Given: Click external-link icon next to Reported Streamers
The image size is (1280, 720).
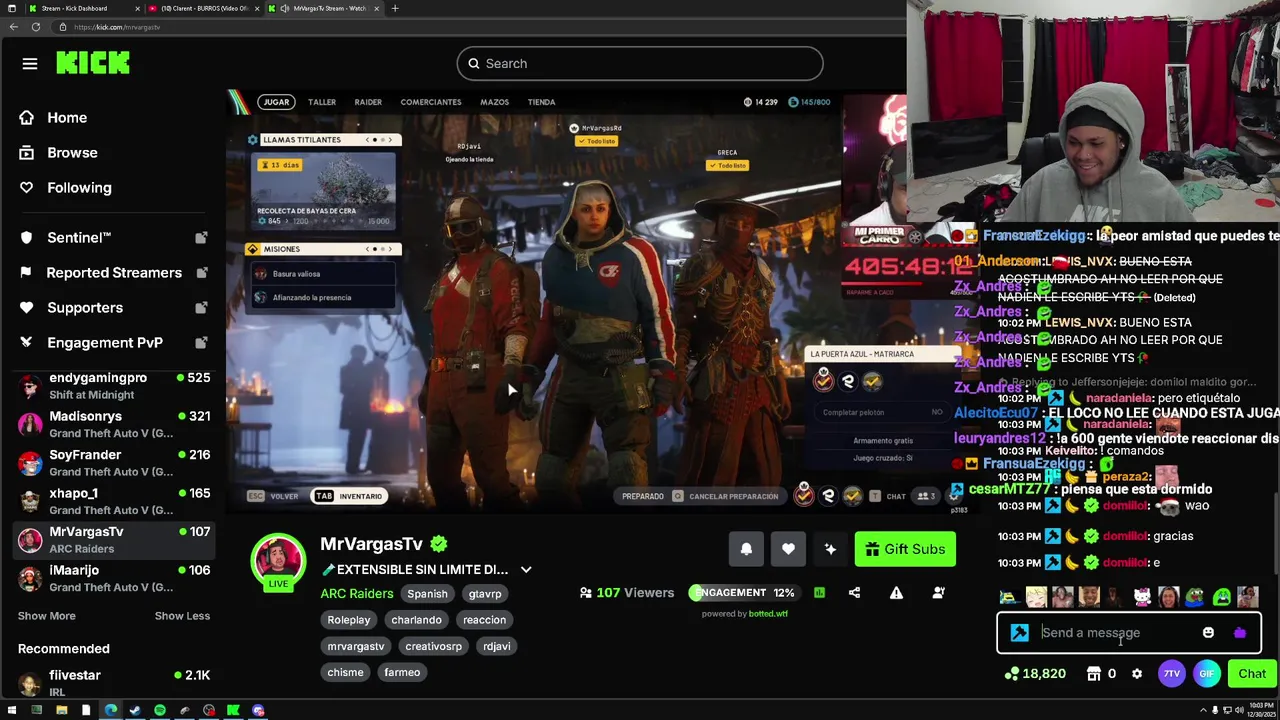Looking at the screenshot, I should [x=201, y=273].
